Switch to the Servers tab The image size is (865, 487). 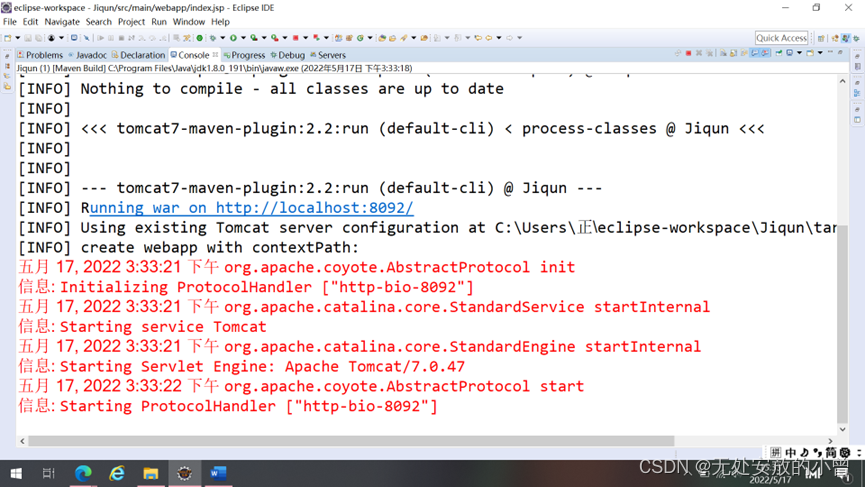(x=328, y=55)
